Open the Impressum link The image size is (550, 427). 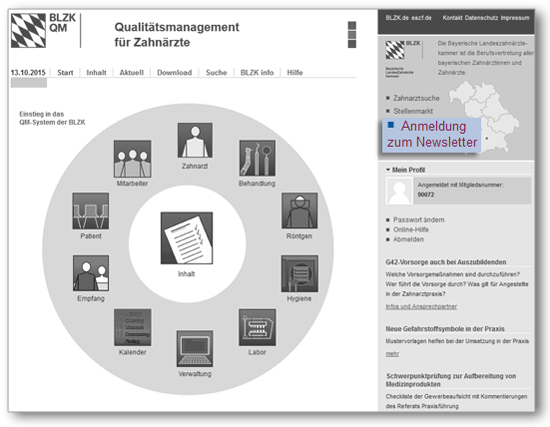coord(515,18)
